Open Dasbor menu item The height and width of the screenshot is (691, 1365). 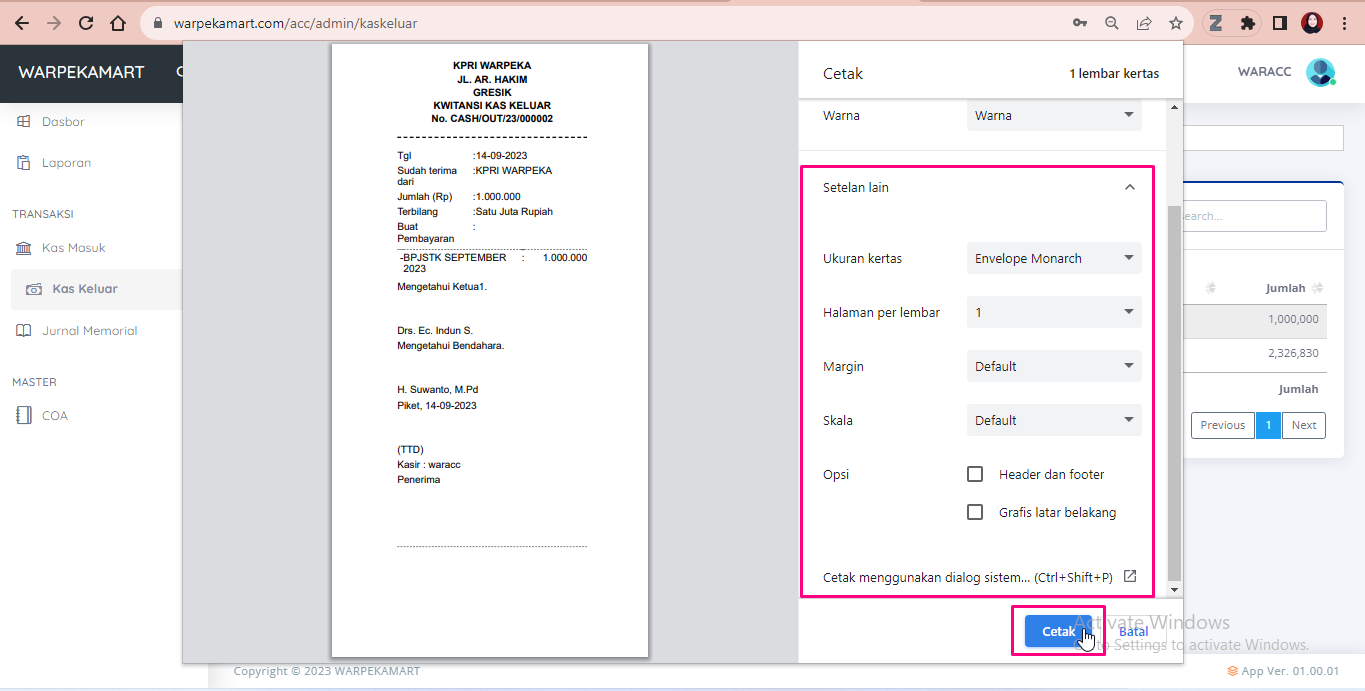coord(63,122)
